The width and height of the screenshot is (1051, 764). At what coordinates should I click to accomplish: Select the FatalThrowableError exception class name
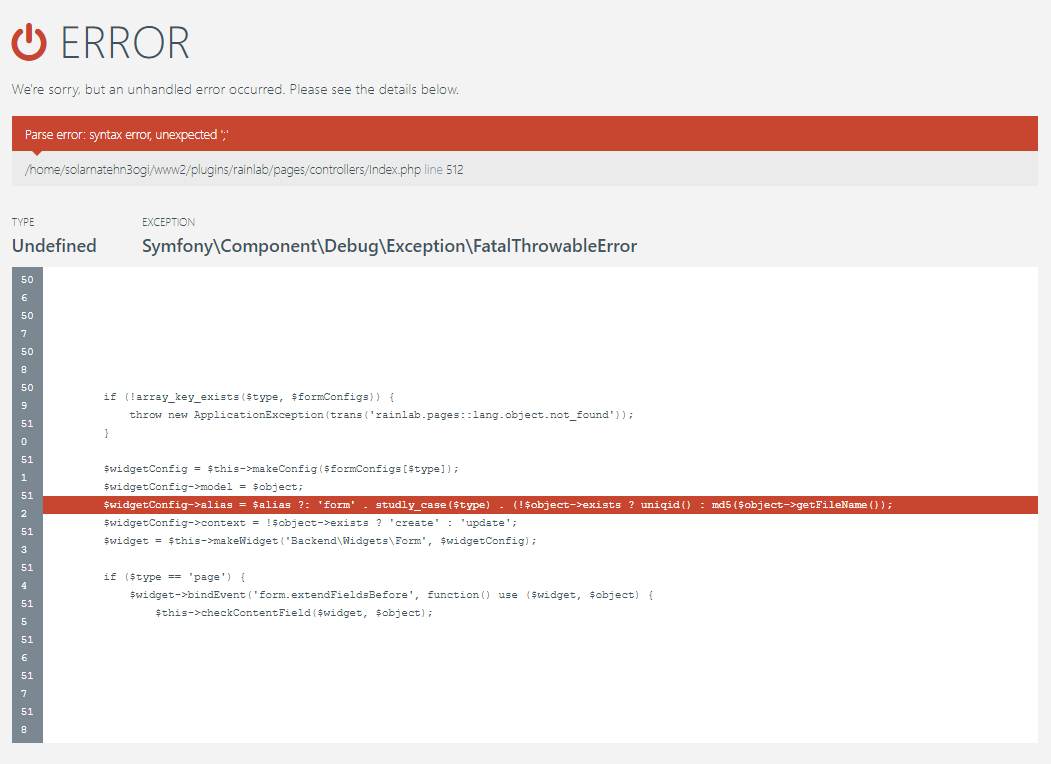(x=390, y=245)
